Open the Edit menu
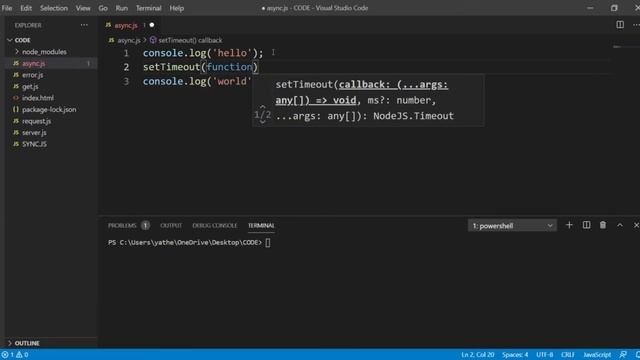Screen dimensions: 640x360 [26, 8]
